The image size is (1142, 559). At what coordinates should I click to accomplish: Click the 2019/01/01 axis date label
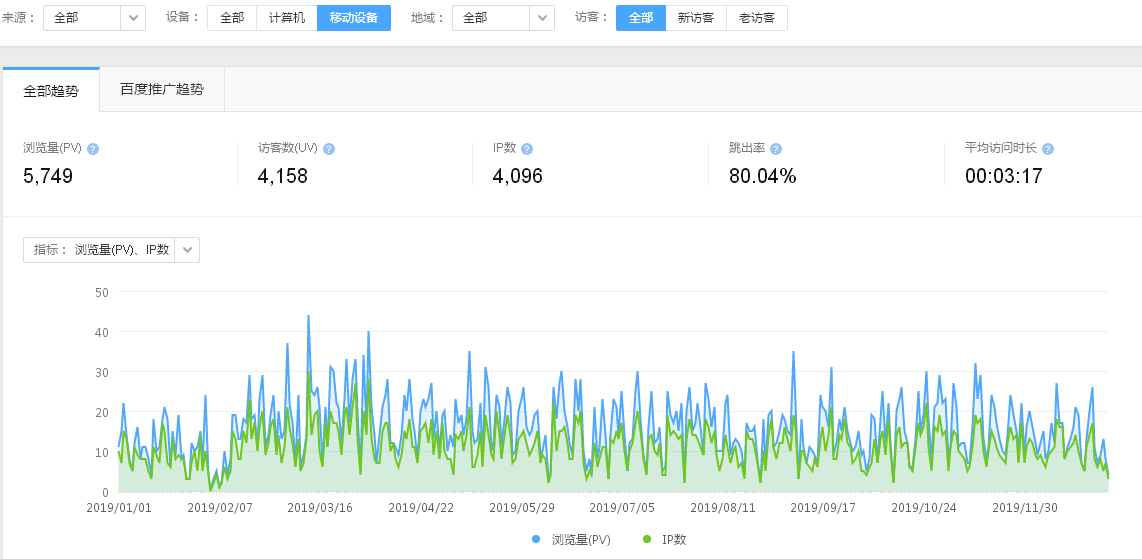119,507
